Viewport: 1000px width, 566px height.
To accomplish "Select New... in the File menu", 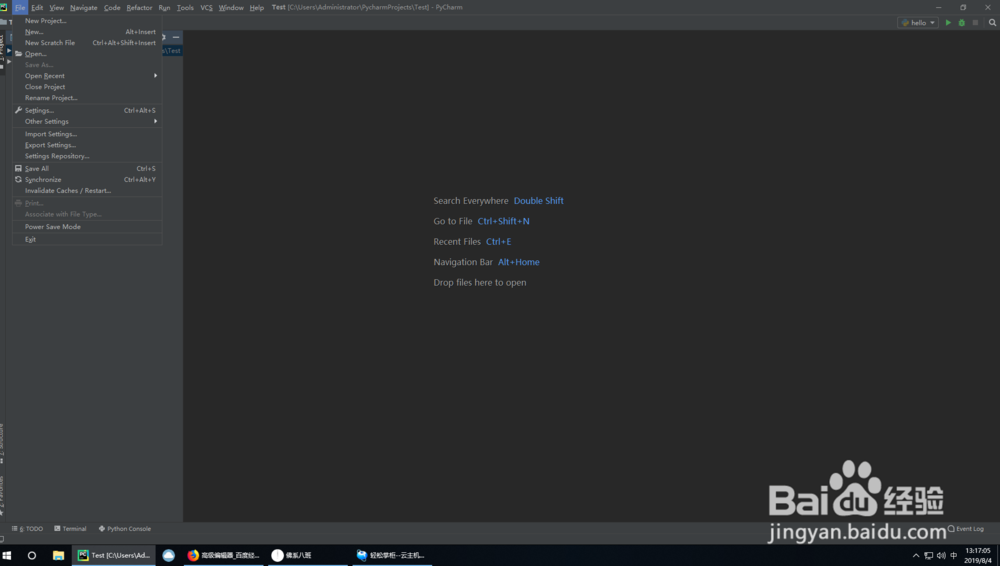I will click(x=87, y=32).
